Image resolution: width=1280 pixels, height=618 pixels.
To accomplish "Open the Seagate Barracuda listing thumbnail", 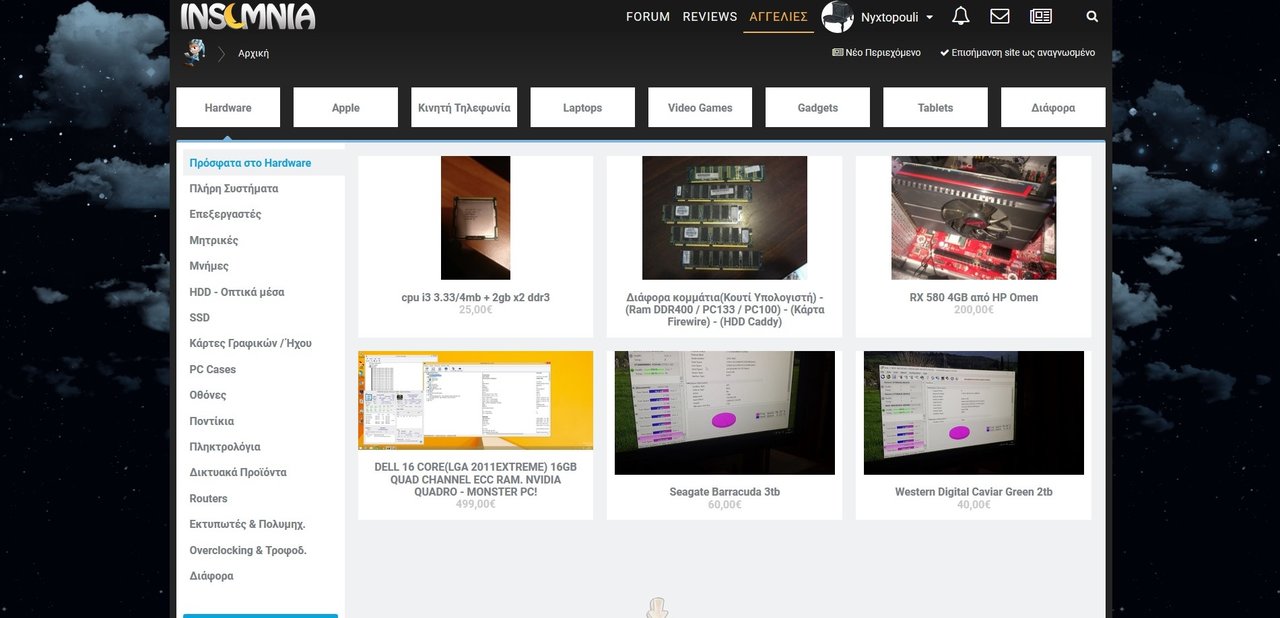I will 724,412.
